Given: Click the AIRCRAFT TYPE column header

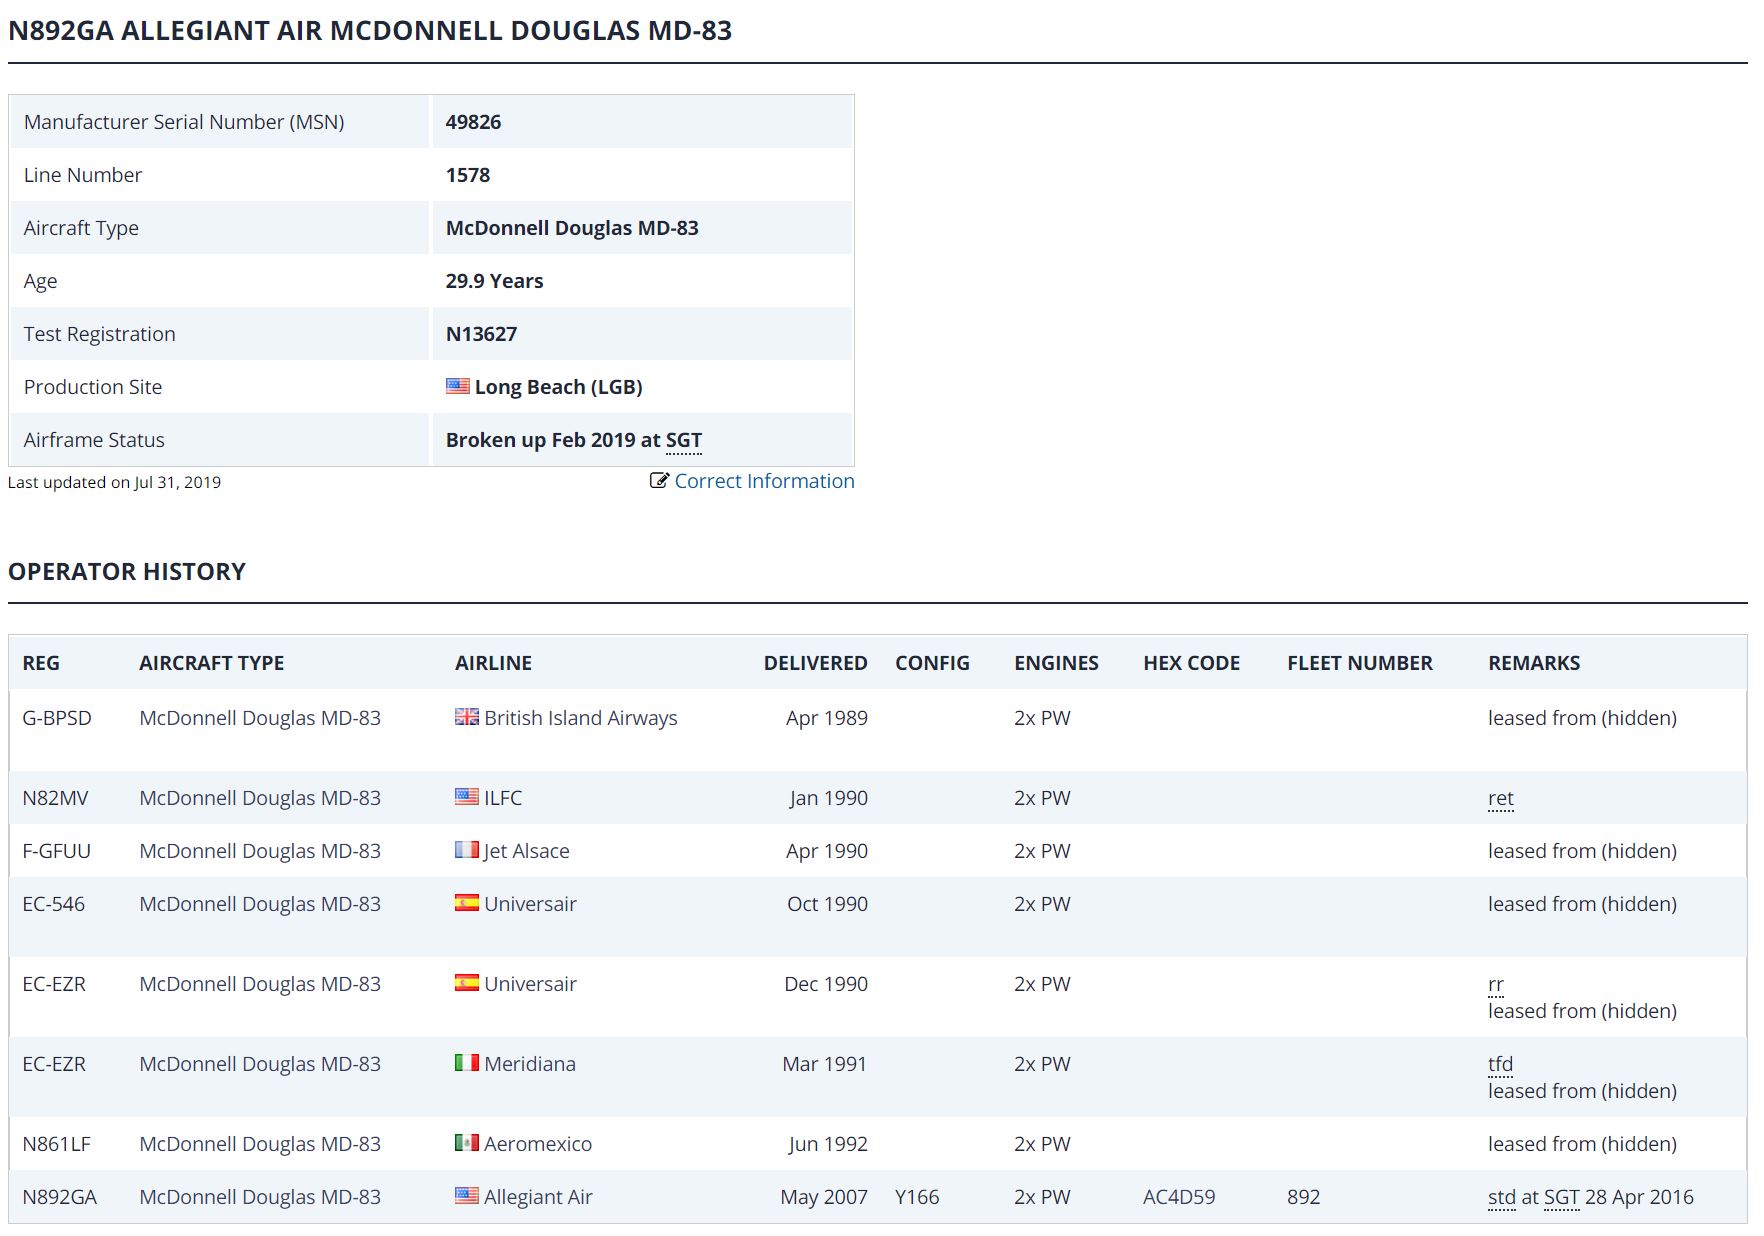Looking at the screenshot, I should [x=212, y=663].
